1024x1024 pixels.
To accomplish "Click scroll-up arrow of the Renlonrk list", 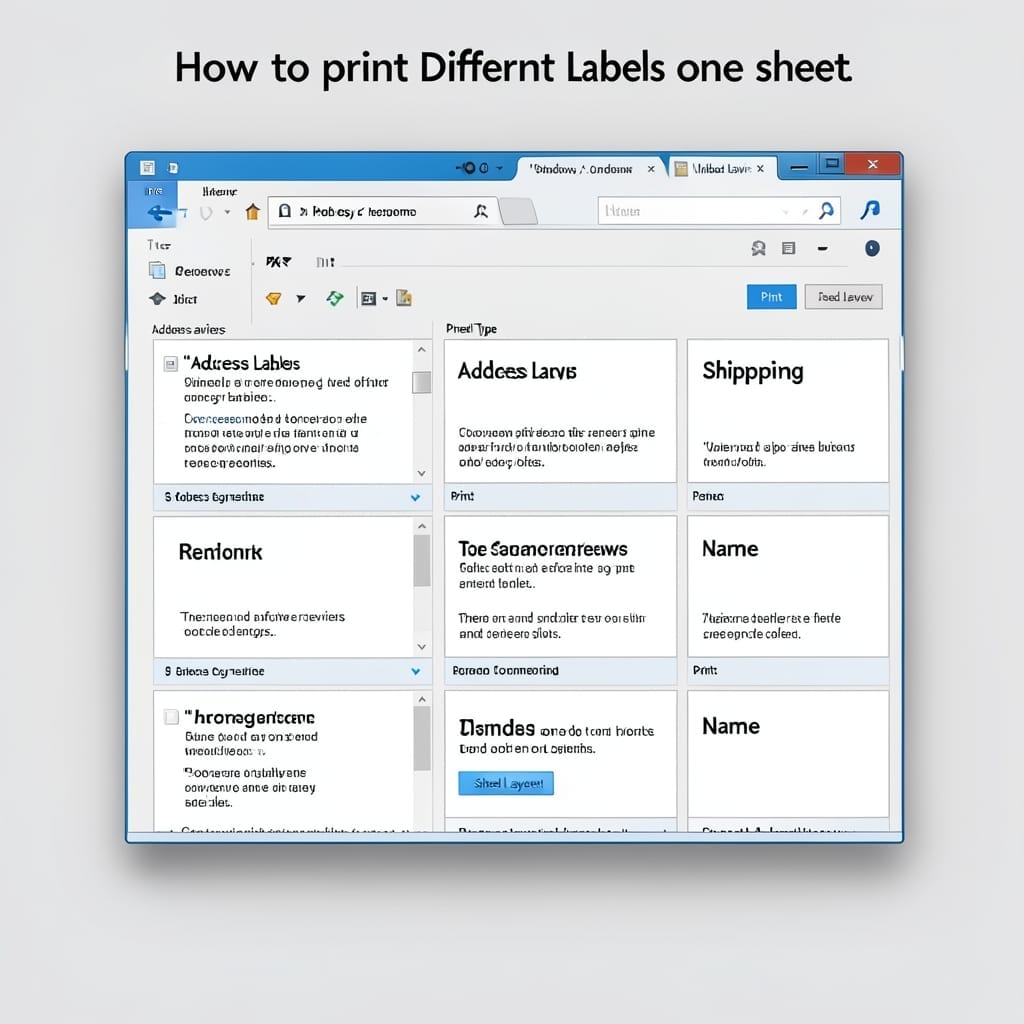I will click(x=422, y=526).
